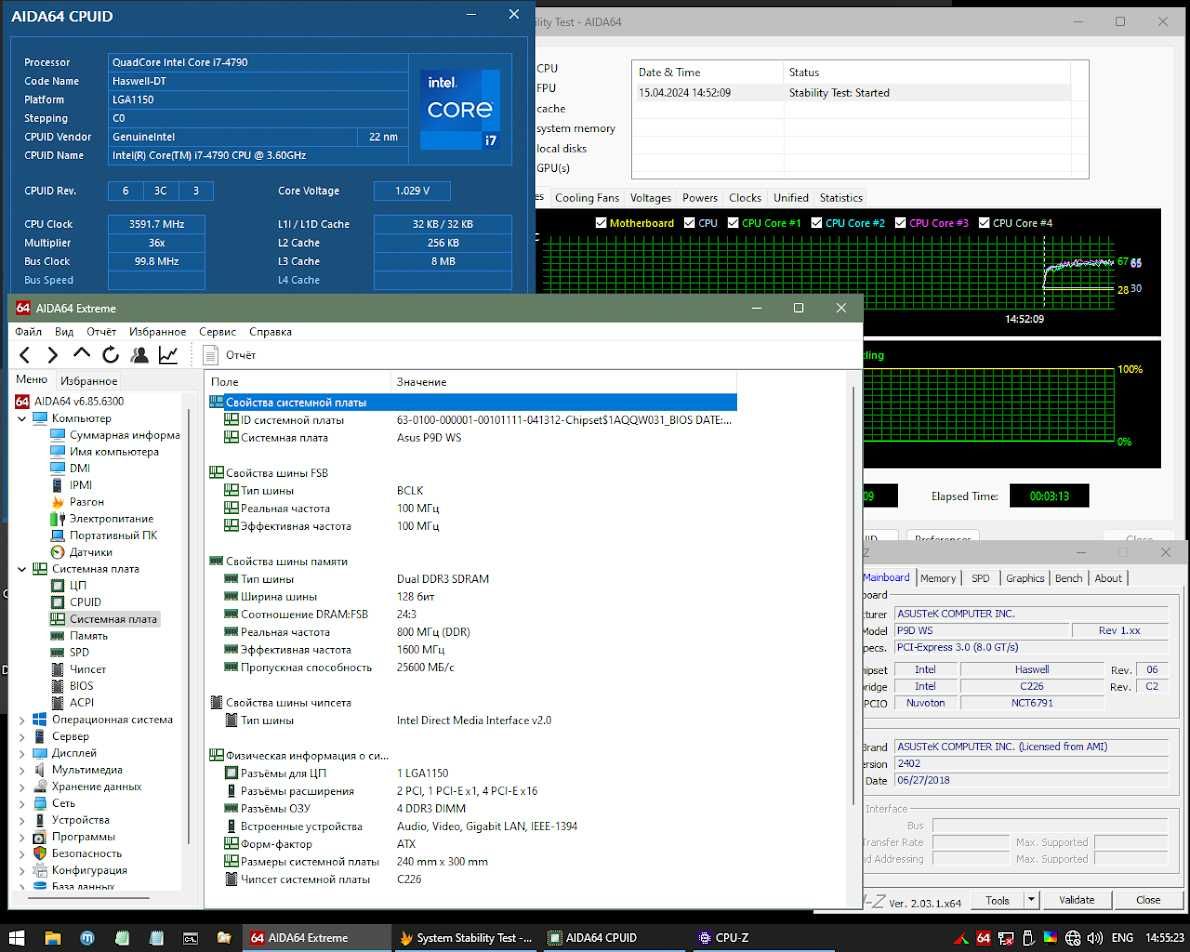This screenshot has height=952, width=1190.
Task: Go up one level with the up arrow
Action: point(81,354)
